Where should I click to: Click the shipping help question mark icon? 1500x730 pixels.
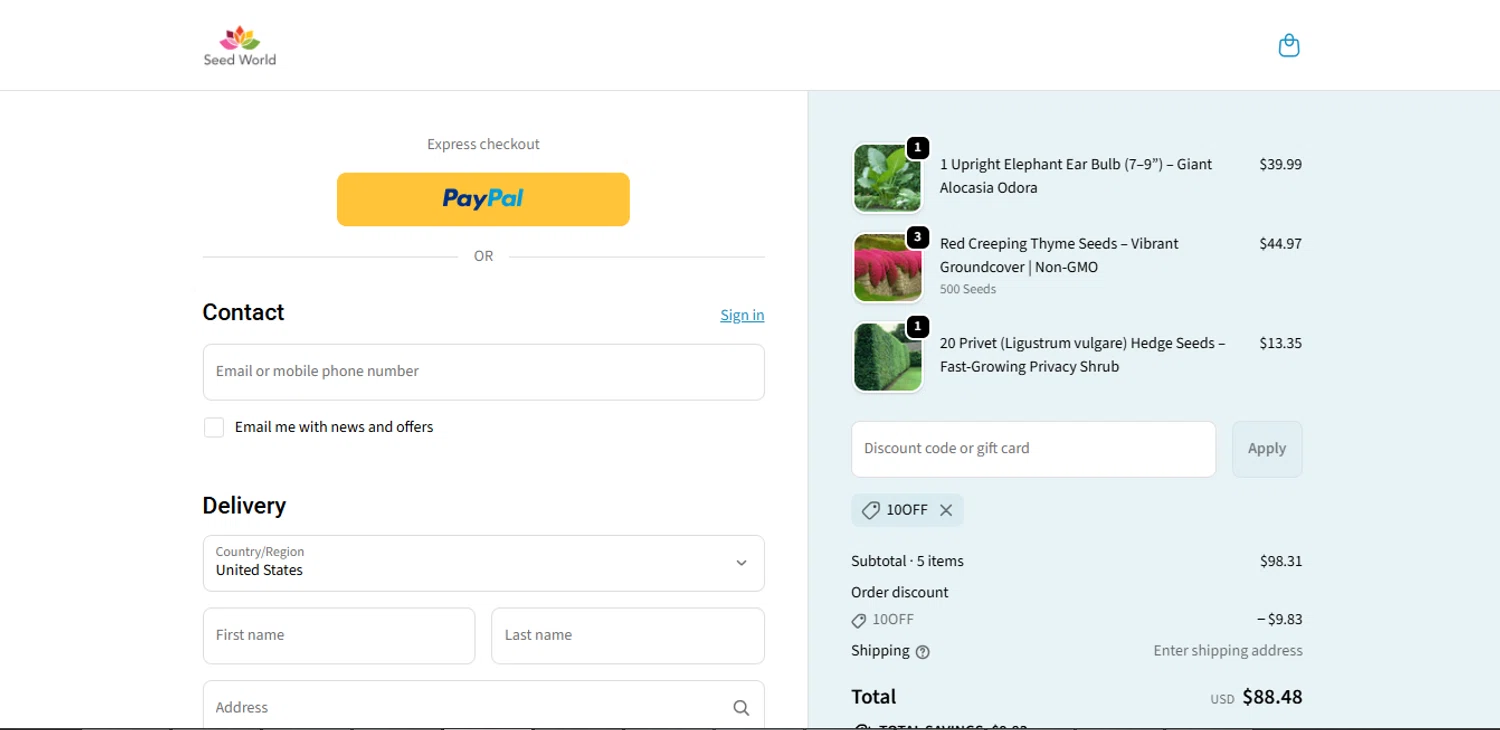point(922,652)
